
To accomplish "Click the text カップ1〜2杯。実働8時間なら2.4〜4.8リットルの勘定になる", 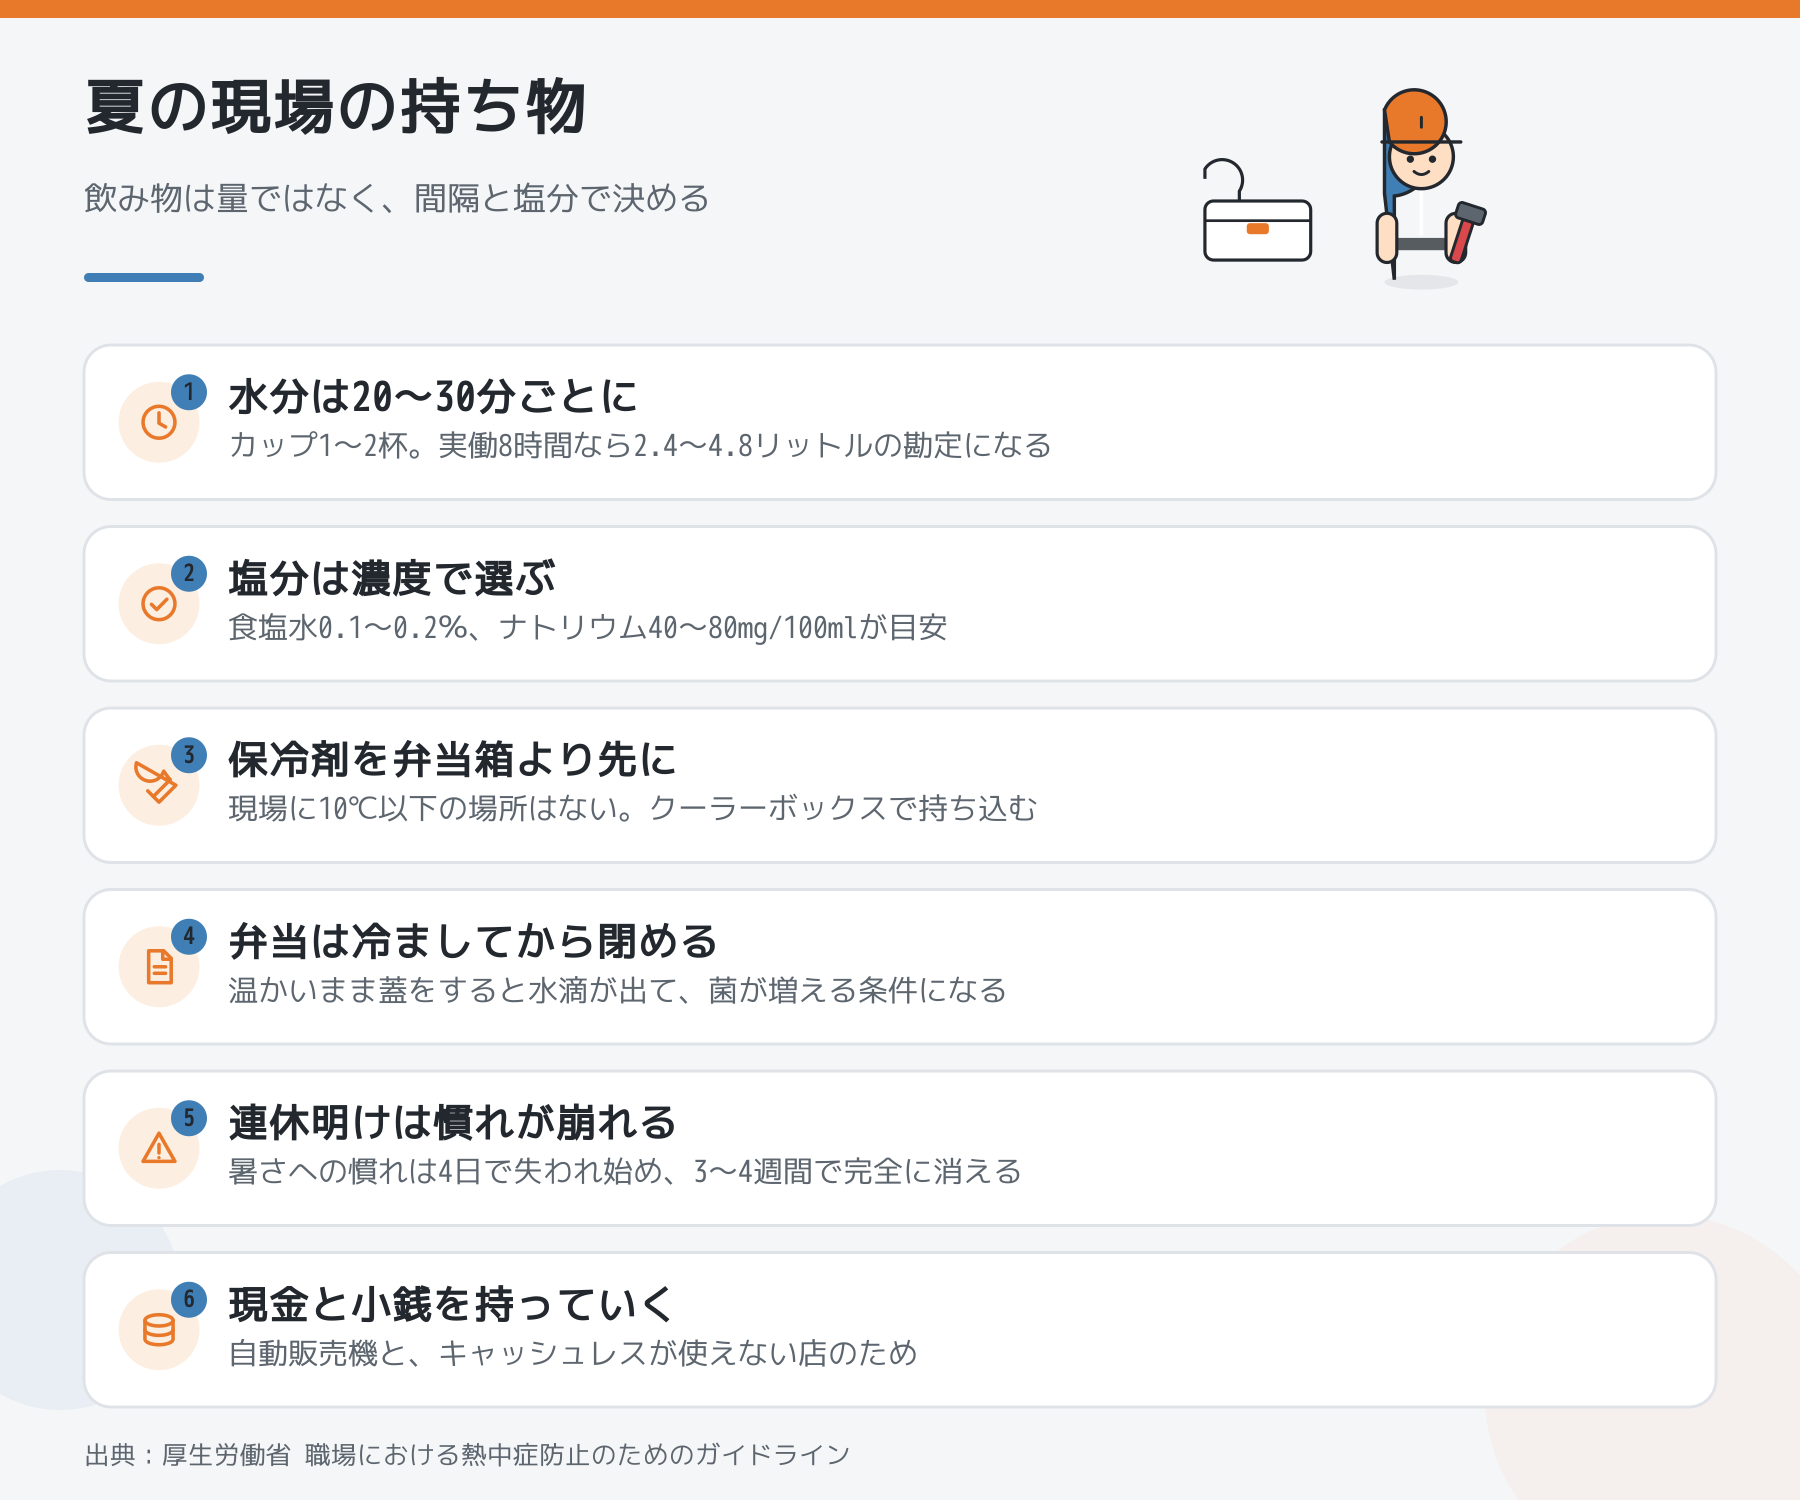I will tap(640, 445).
